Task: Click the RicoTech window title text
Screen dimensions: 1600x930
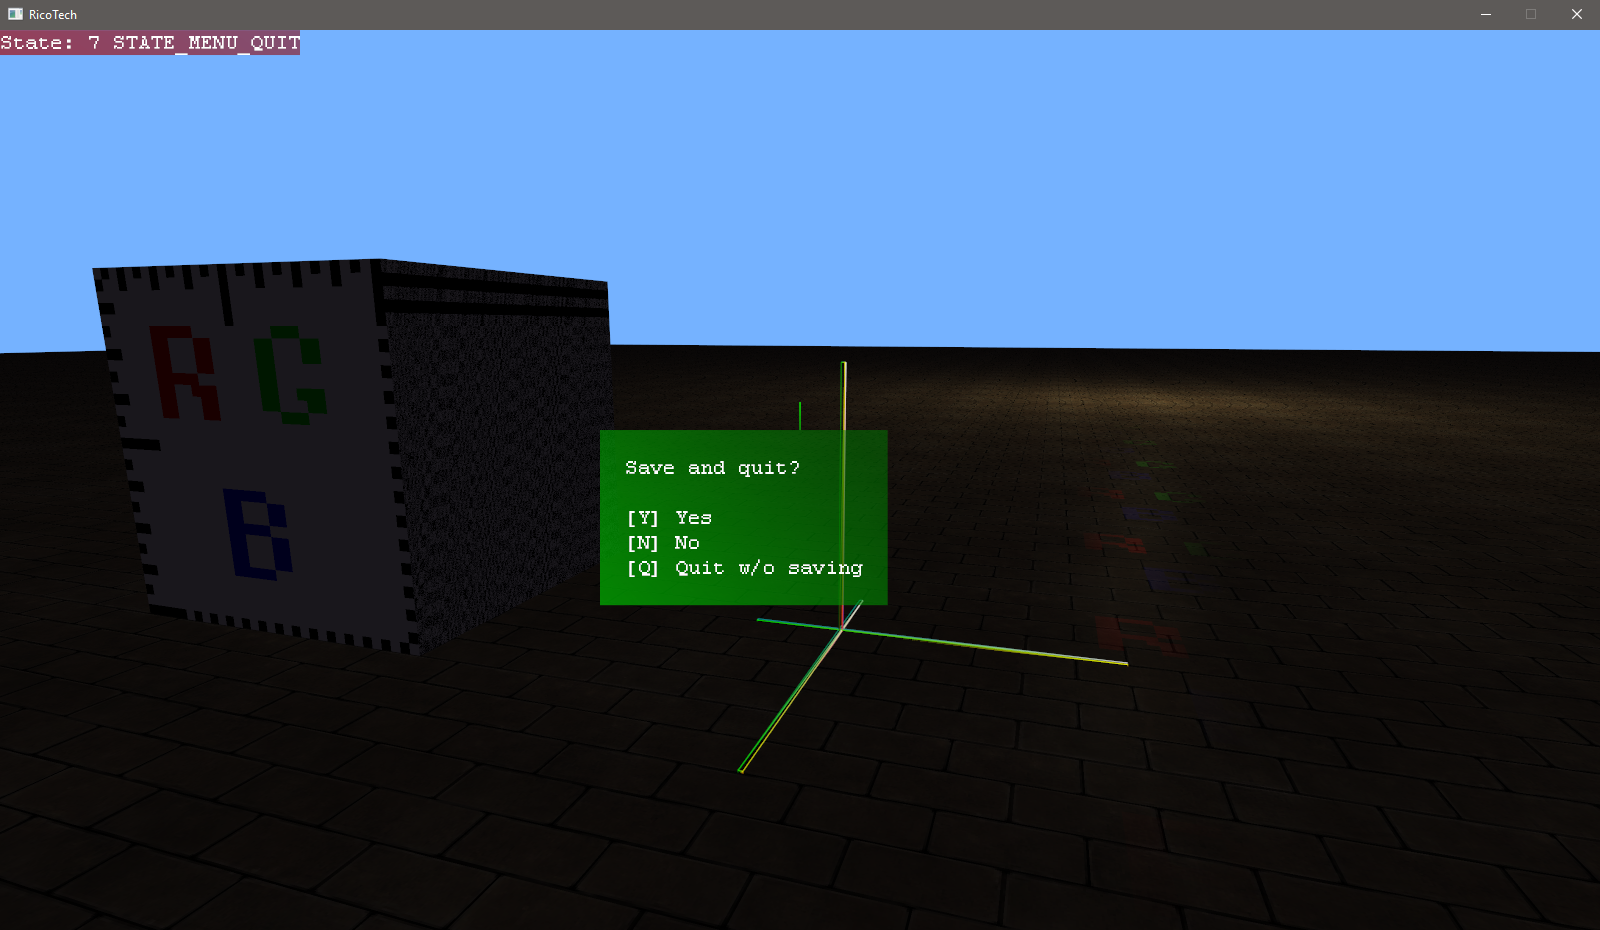Action: [x=53, y=15]
